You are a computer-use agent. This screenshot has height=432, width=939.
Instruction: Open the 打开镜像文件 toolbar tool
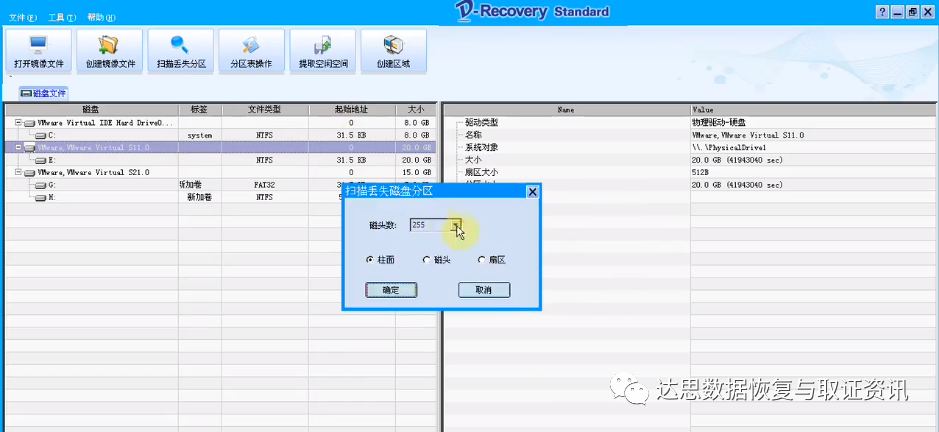tap(39, 52)
